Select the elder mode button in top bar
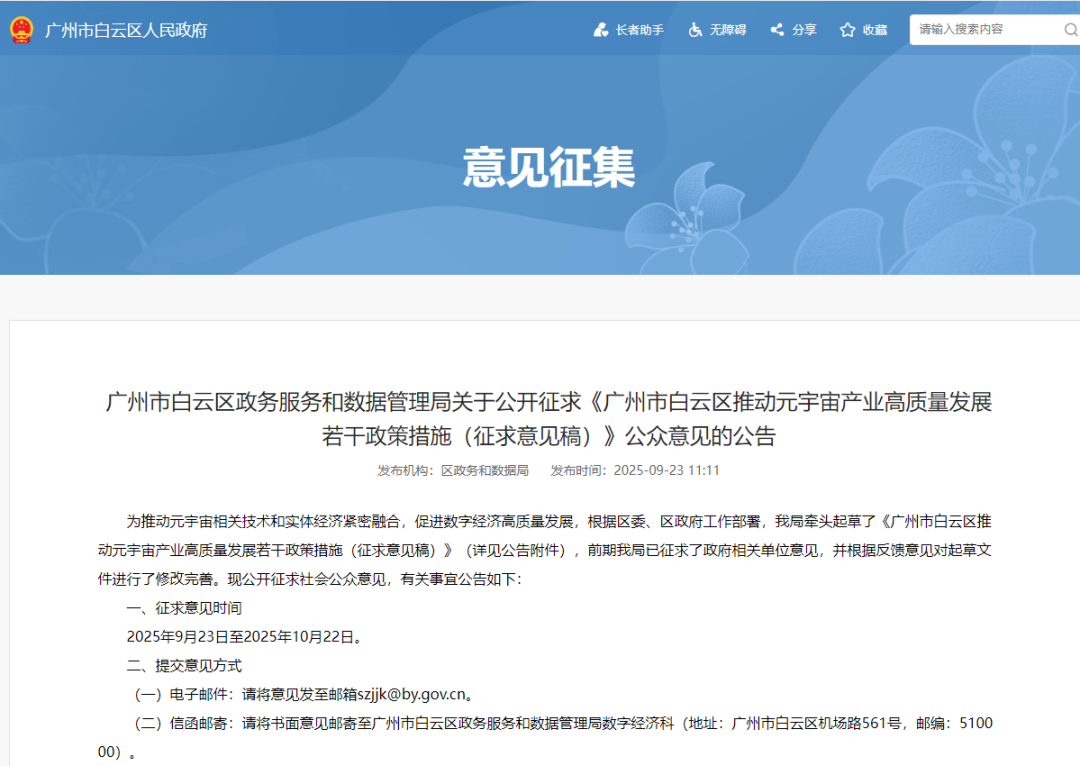1080x766 pixels. click(x=629, y=29)
